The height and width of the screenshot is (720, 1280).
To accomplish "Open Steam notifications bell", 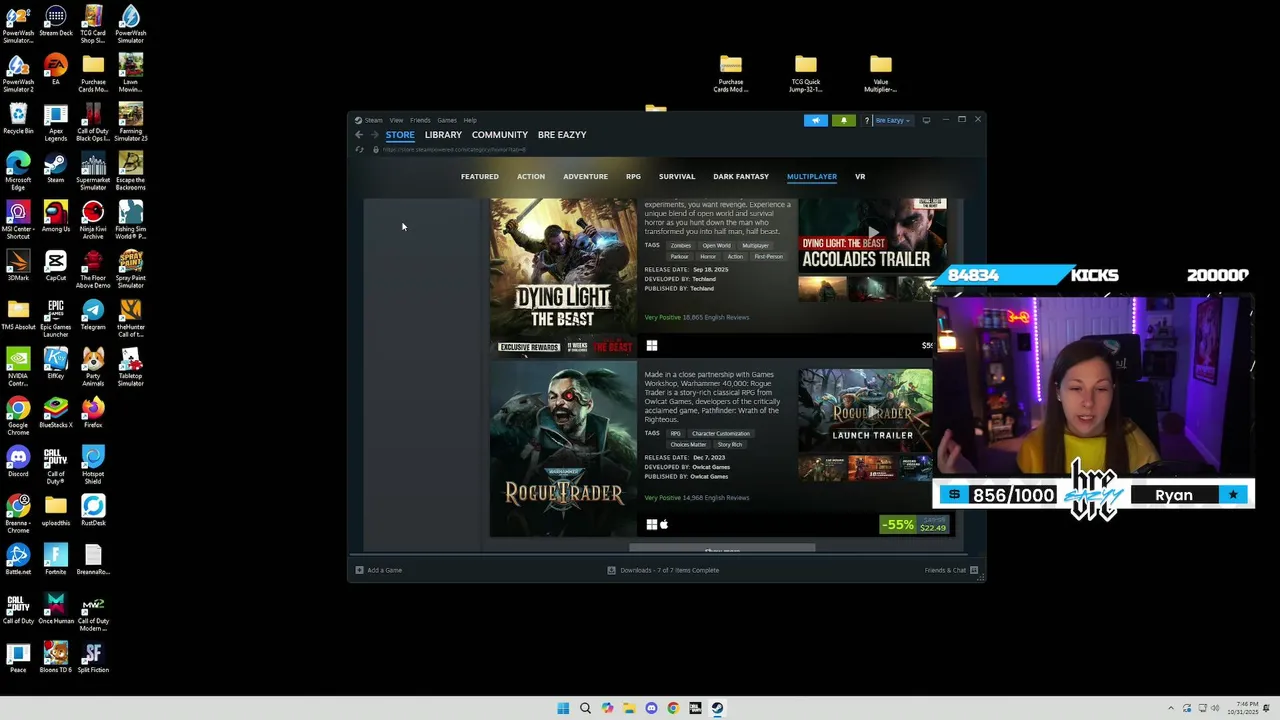I will point(843,120).
